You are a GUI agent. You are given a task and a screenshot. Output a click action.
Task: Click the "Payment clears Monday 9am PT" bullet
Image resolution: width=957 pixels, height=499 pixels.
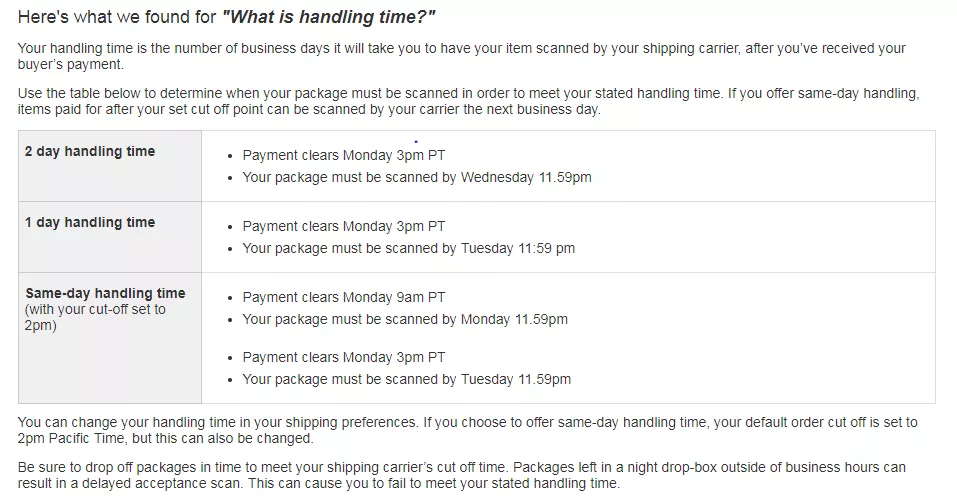(x=343, y=297)
